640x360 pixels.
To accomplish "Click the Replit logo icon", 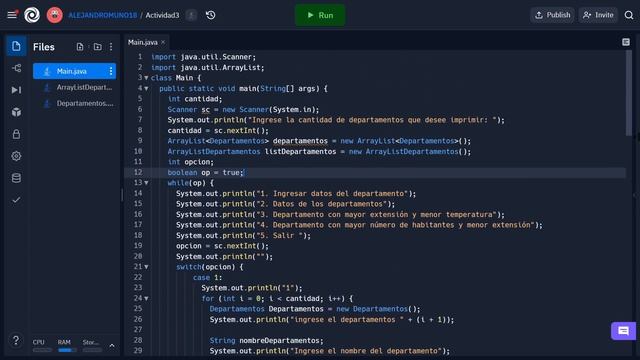I will click(x=32, y=15).
